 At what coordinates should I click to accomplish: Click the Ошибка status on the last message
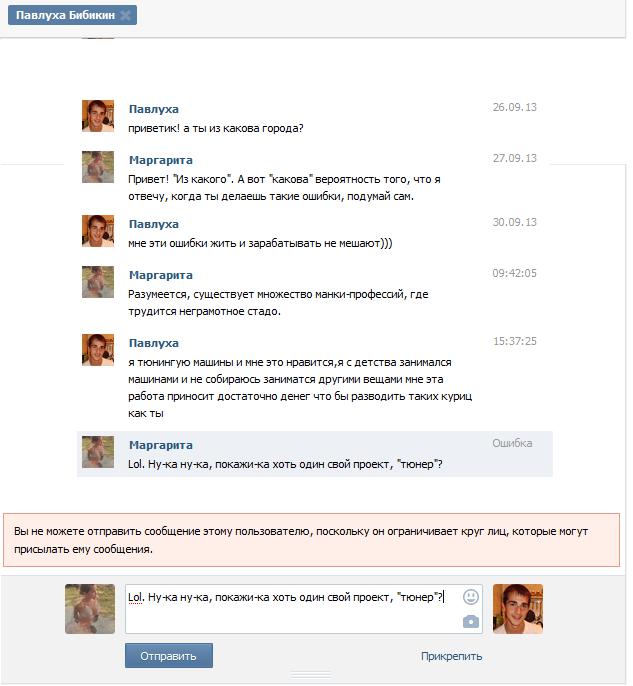[x=512, y=443]
